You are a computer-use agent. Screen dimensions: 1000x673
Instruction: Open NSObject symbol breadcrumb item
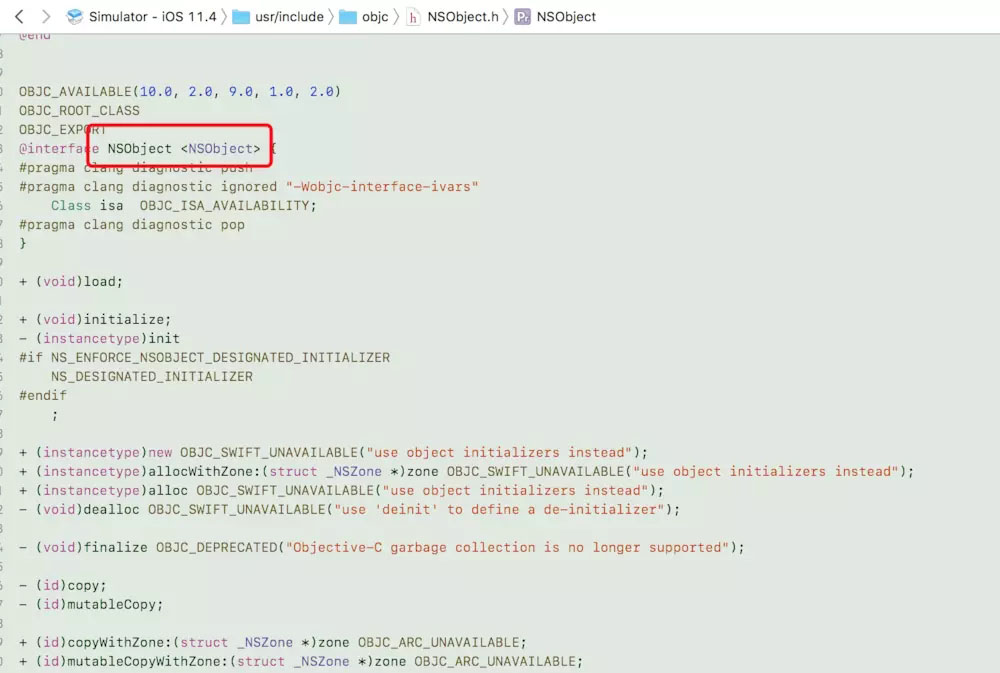566,17
